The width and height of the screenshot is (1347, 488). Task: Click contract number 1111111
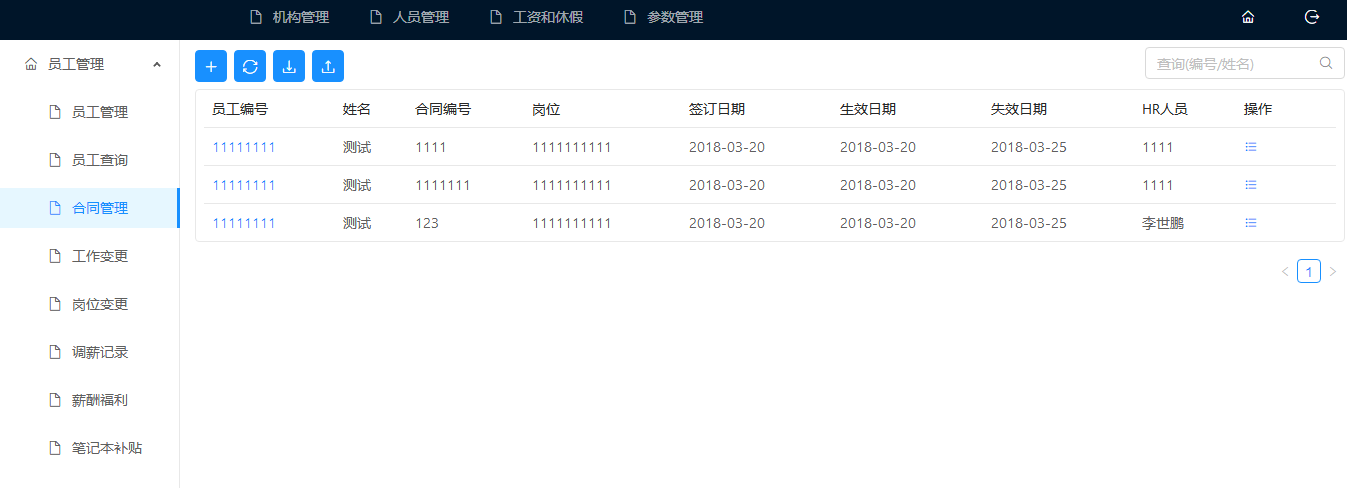[x=442, y=185]
